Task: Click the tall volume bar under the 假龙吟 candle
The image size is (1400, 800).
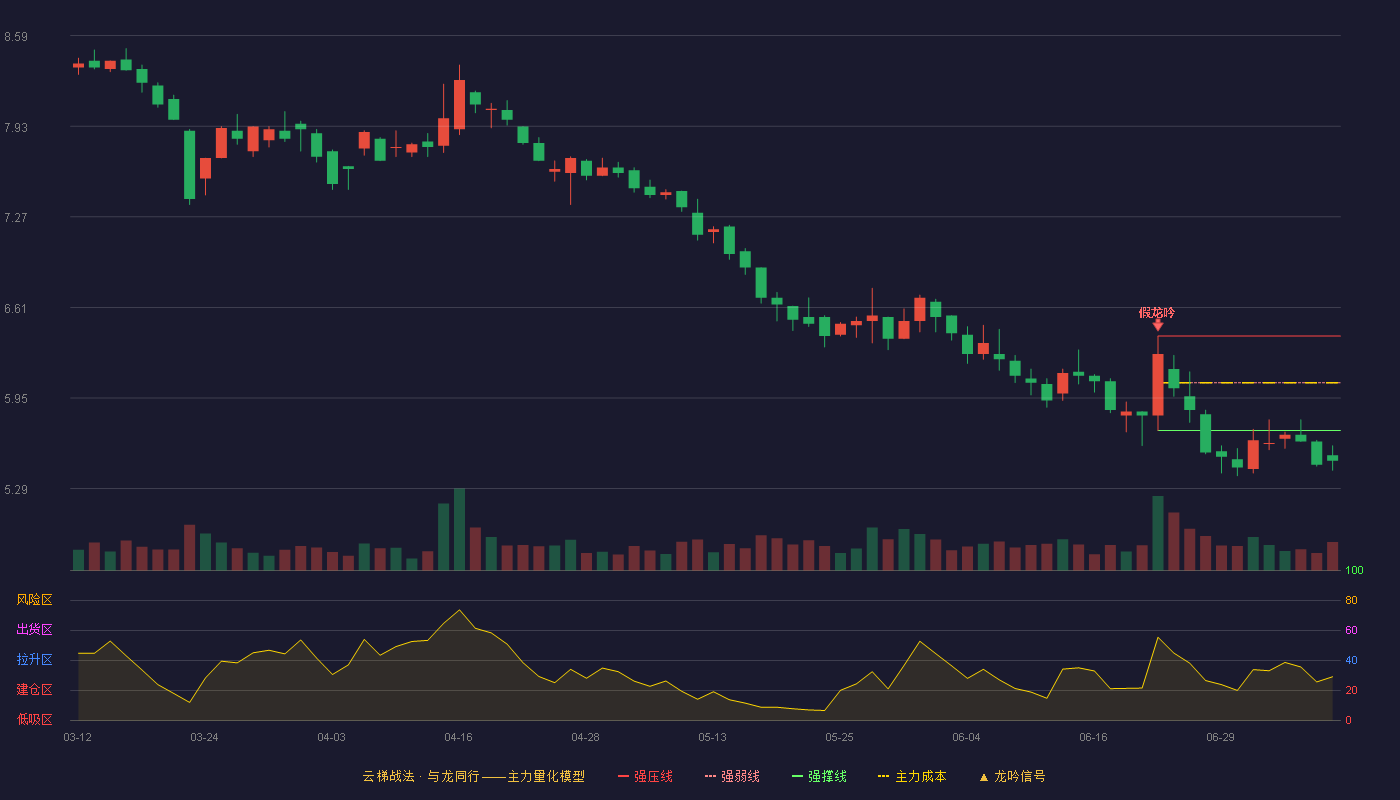Action: point(1158,533)
